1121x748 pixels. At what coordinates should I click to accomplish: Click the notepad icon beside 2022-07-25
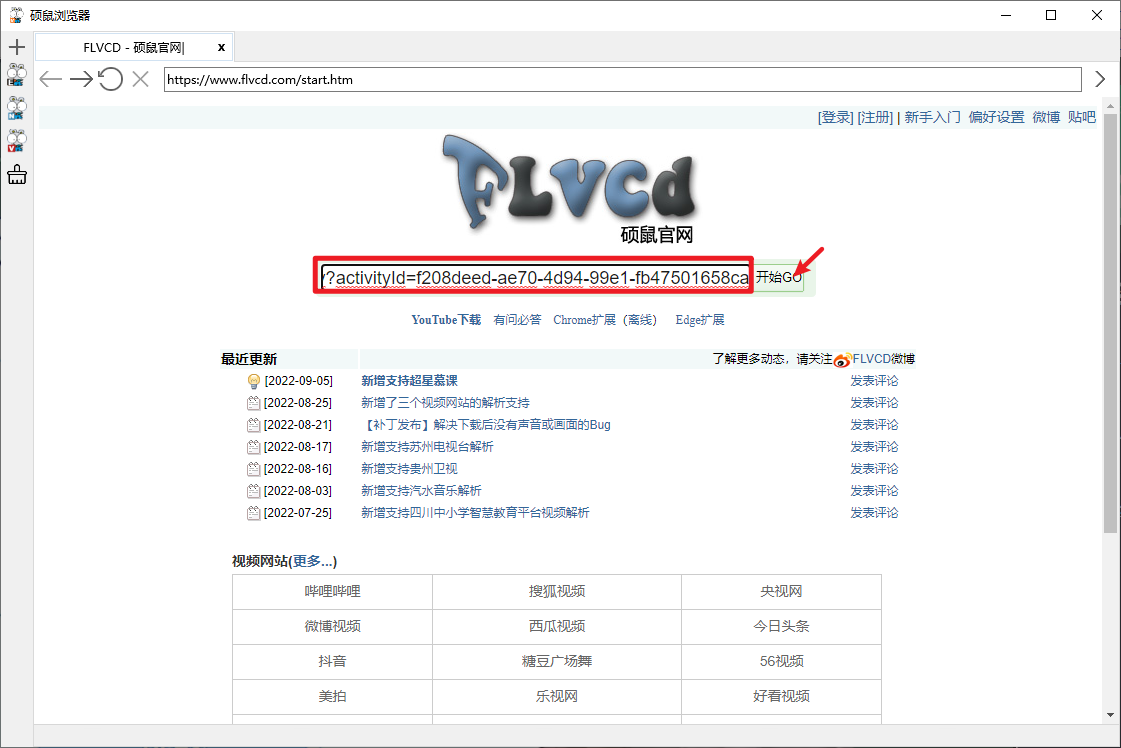click(x=253, y=513)
